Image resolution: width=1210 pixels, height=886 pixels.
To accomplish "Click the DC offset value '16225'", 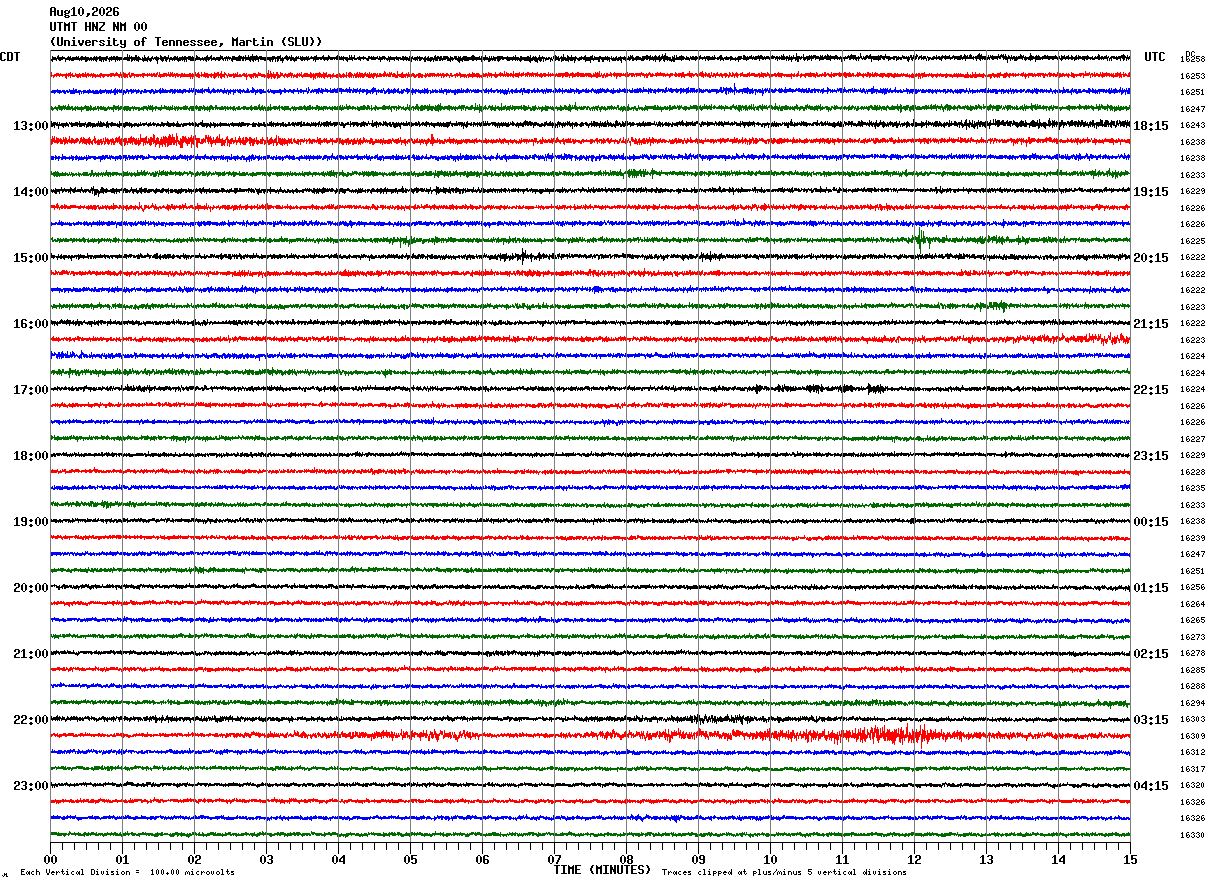I will tap(1192, 241).
